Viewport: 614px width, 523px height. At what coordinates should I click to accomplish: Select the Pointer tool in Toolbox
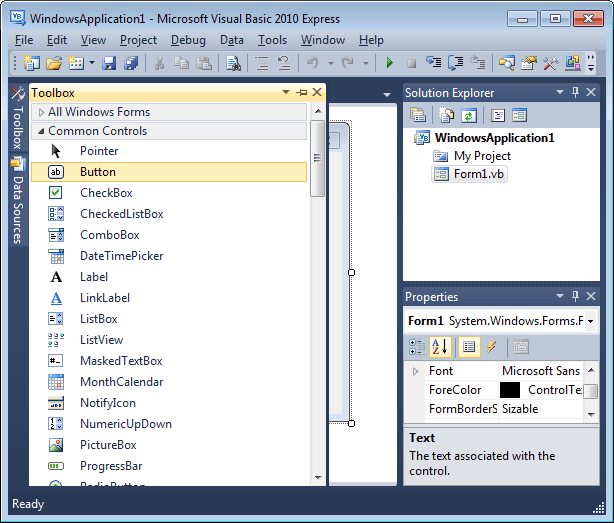click(x=169, y=151)
